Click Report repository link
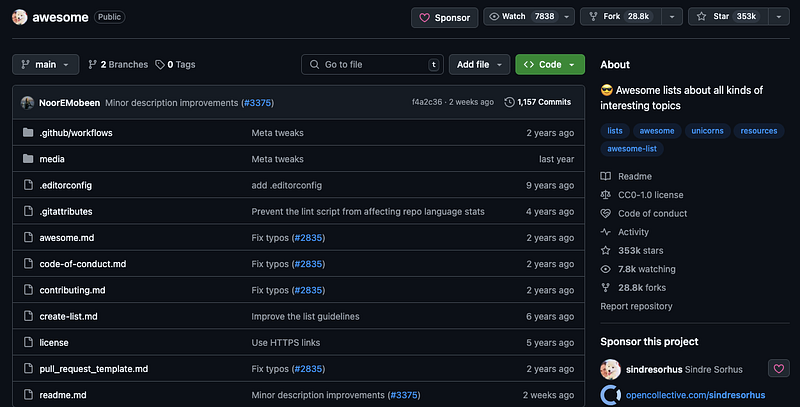This screenshot has width=800, height=407. [x=636, y=306]
